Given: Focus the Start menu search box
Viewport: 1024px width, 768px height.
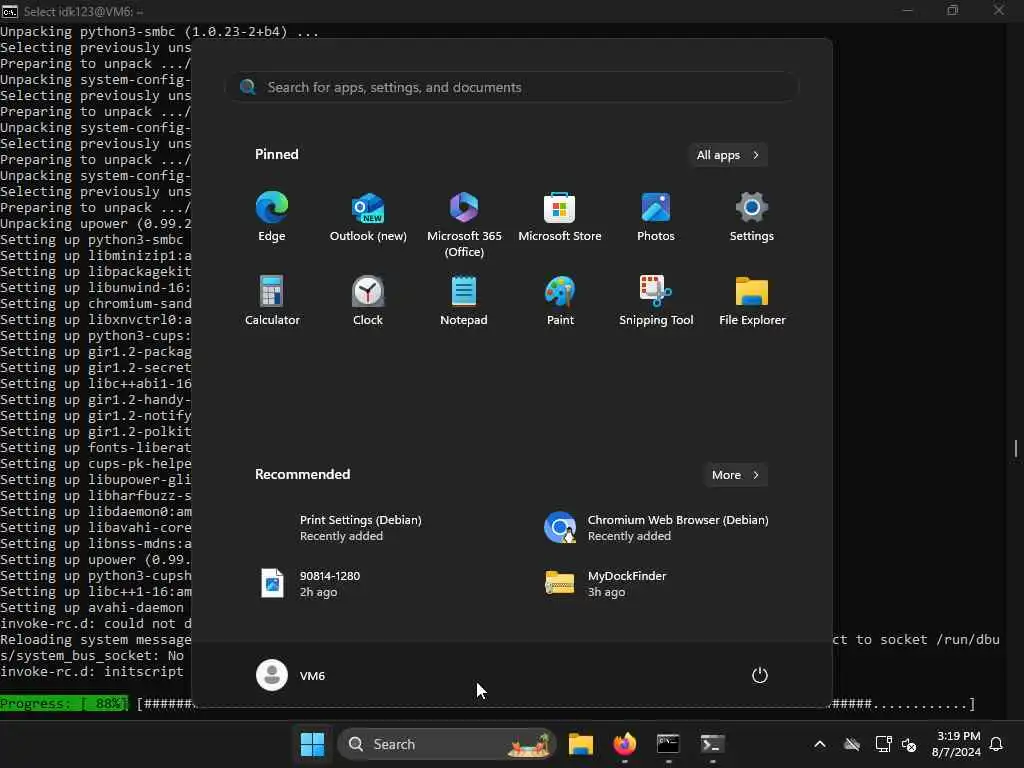Looking at the screenshot, I should [x=512, y=87].
